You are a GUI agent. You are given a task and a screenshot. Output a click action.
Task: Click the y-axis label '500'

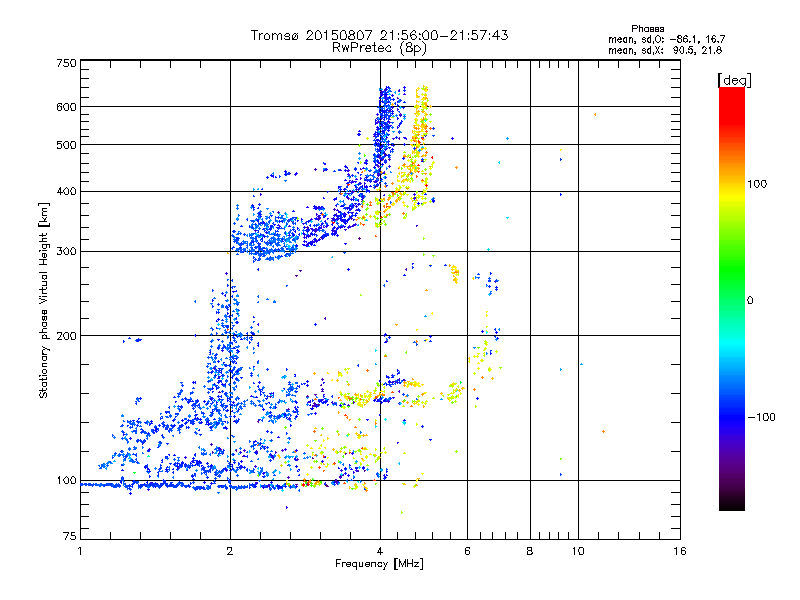(66, 145)
